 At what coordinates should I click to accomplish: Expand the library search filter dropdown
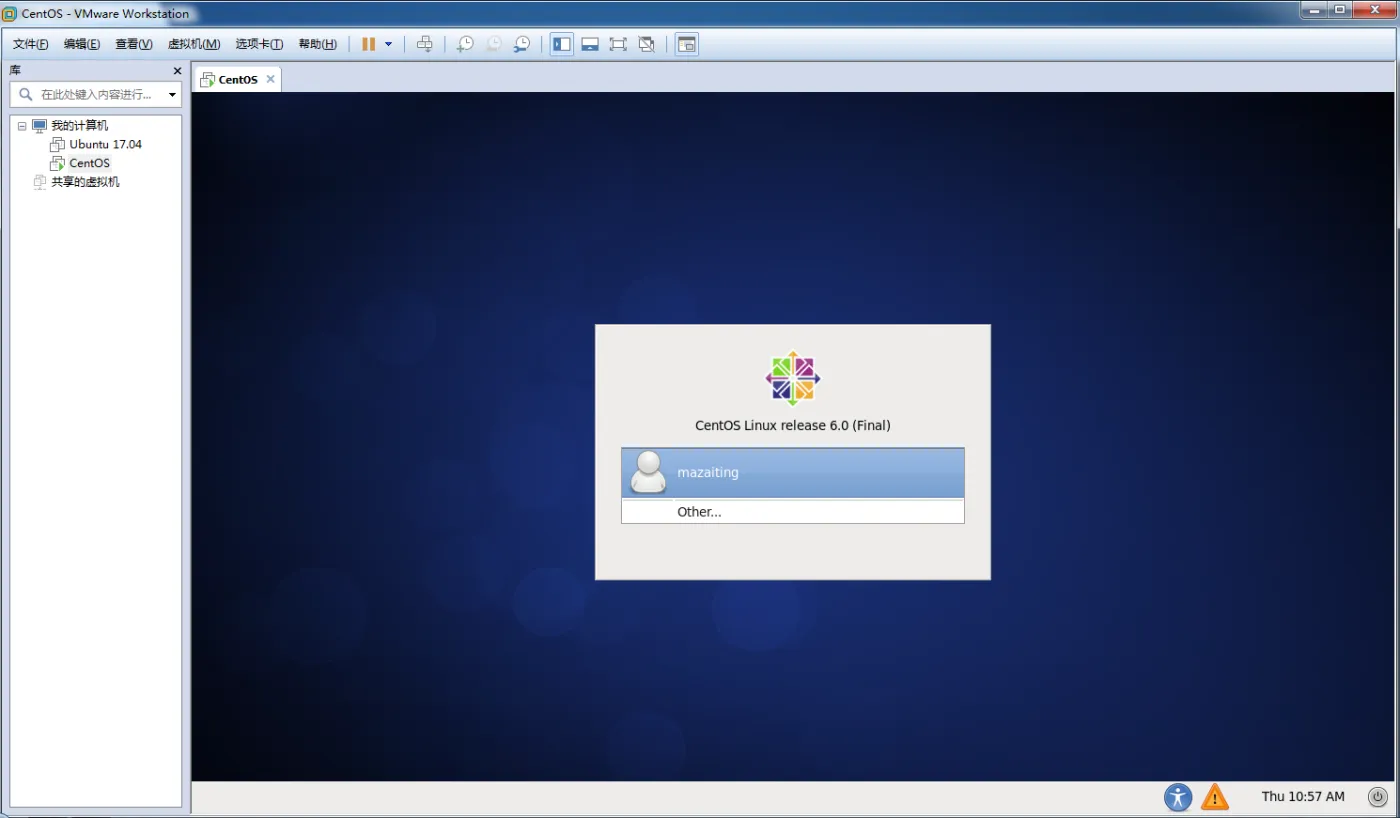[x=172, y=95]
